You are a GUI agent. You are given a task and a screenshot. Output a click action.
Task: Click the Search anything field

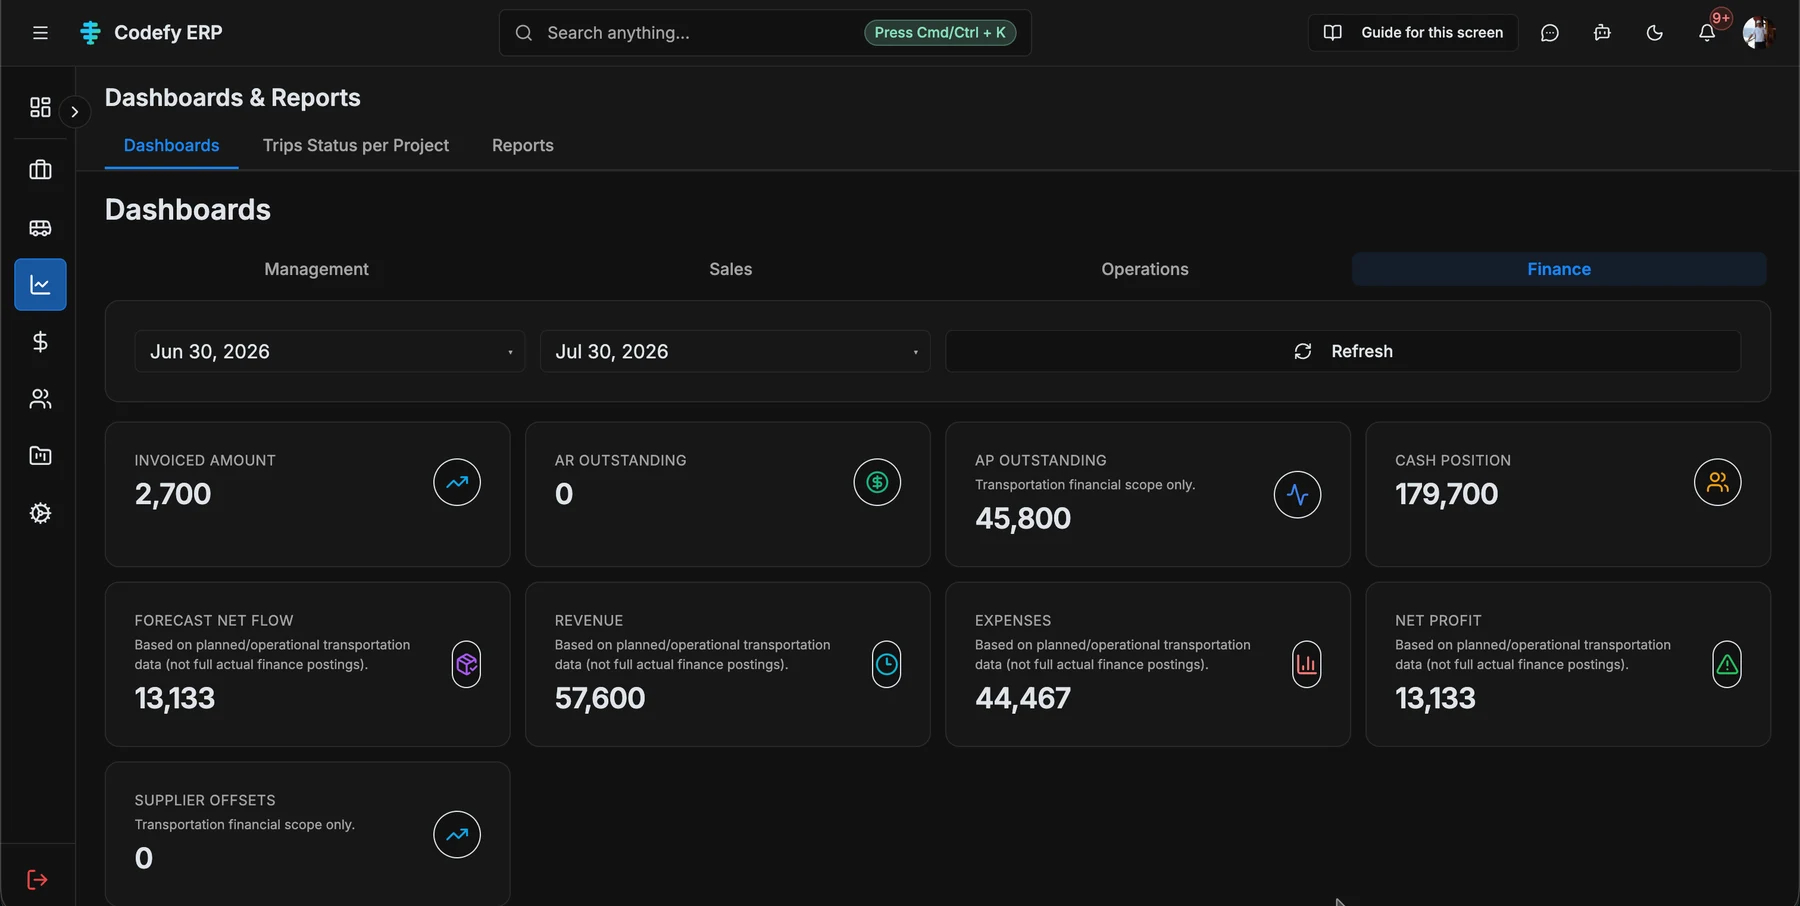click(x=765, y=33)
